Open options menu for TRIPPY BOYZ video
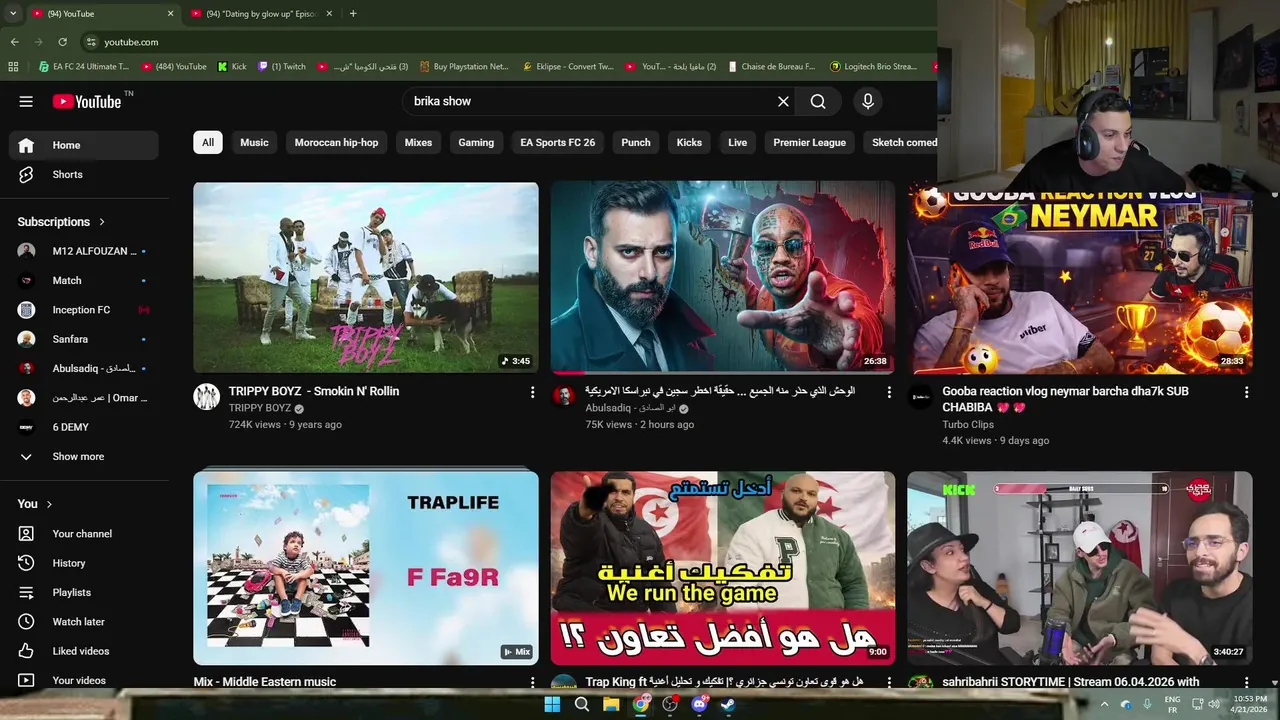 tap(532, 392)
